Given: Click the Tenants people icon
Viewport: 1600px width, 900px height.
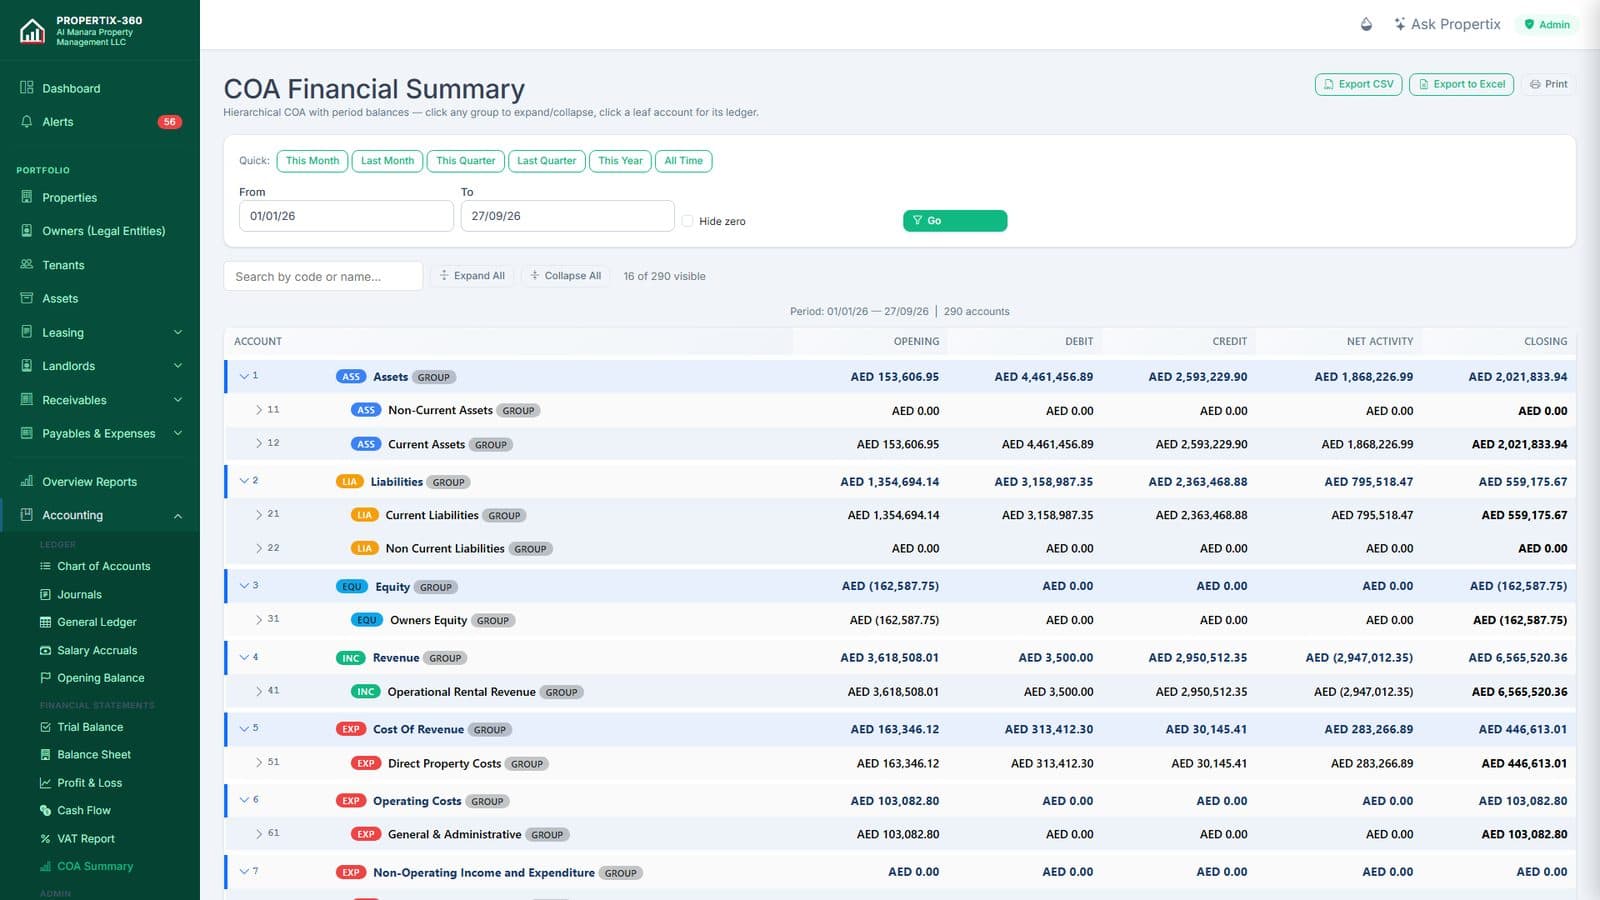Looking at the screenshot, I should [27, 265].
